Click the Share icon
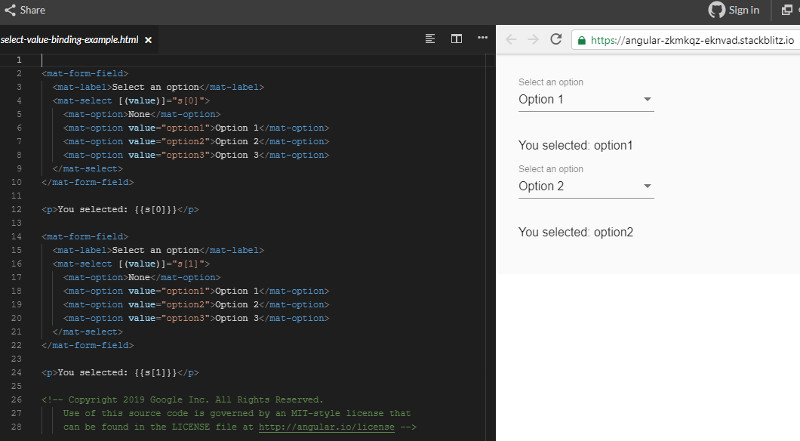Image resolution: width=800 pixels, height=441 pixels. [x=10, y=10]
